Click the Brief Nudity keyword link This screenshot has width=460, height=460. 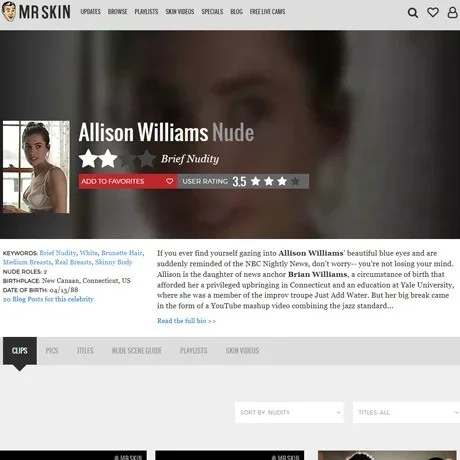coord(58,253)
